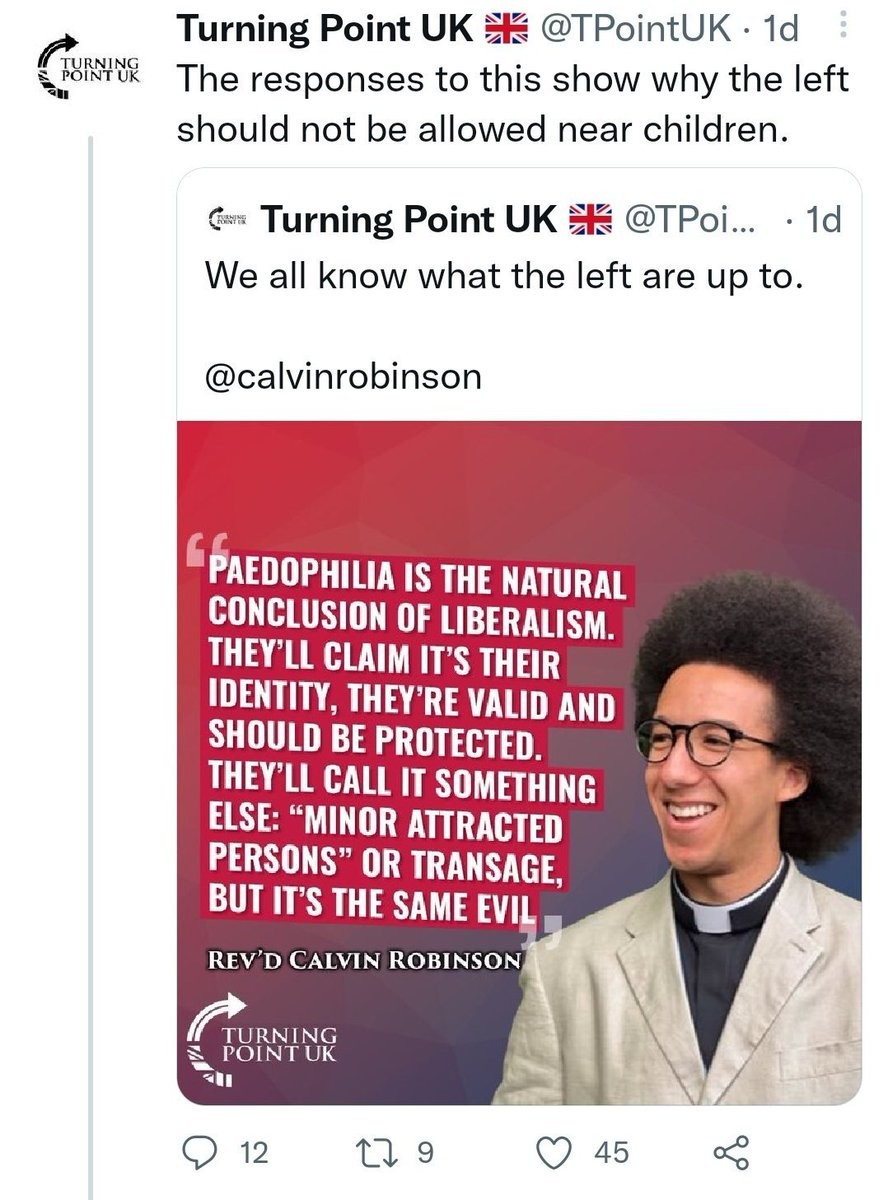
Task: Click the retweet count 9
Action: [424, 1153]
